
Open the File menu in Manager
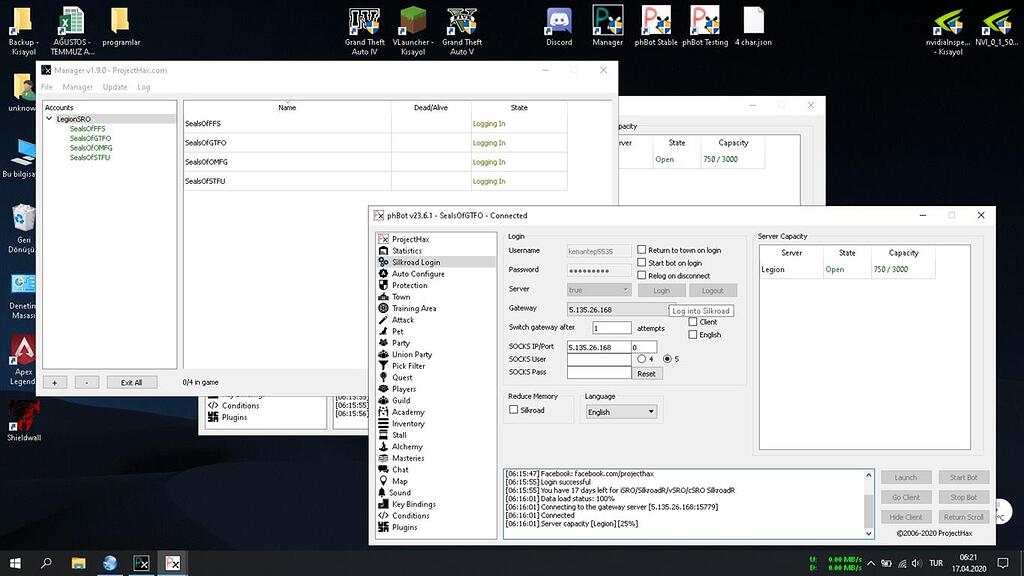coord(46,87)
